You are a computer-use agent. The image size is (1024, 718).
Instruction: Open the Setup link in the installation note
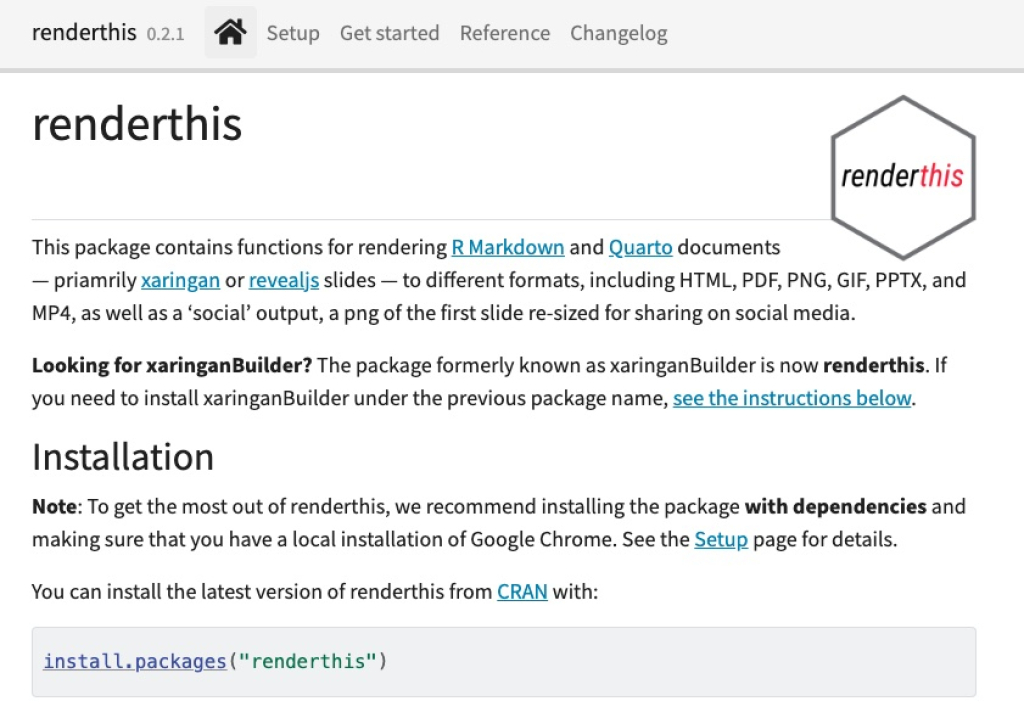pyautogui.click(x=720, y=539)
